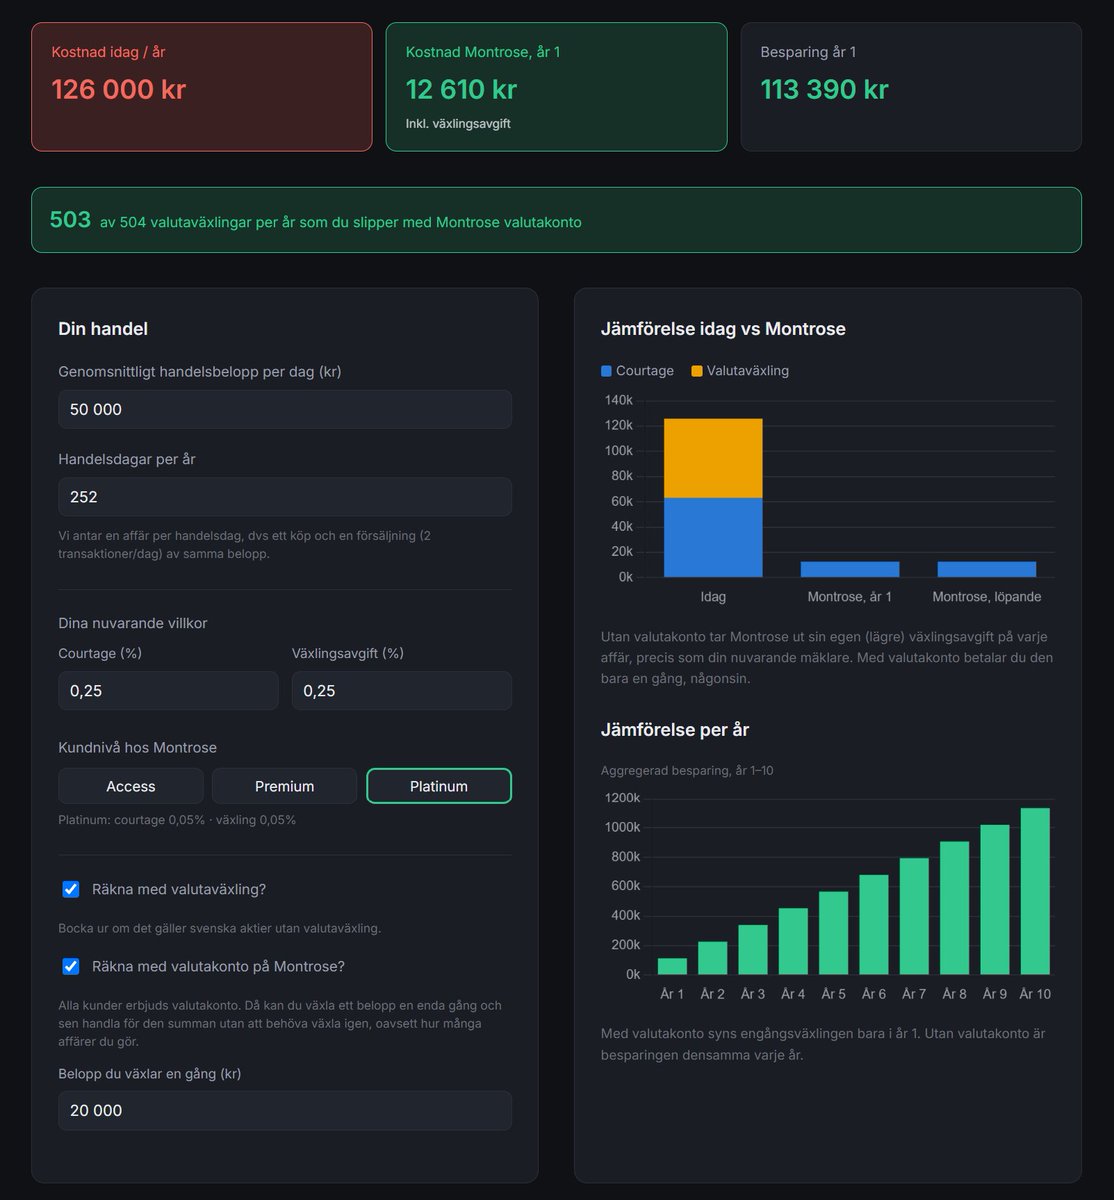
Task: Click the År 9 savings bar
Action: pyautogui.click(x=995, y=900)
